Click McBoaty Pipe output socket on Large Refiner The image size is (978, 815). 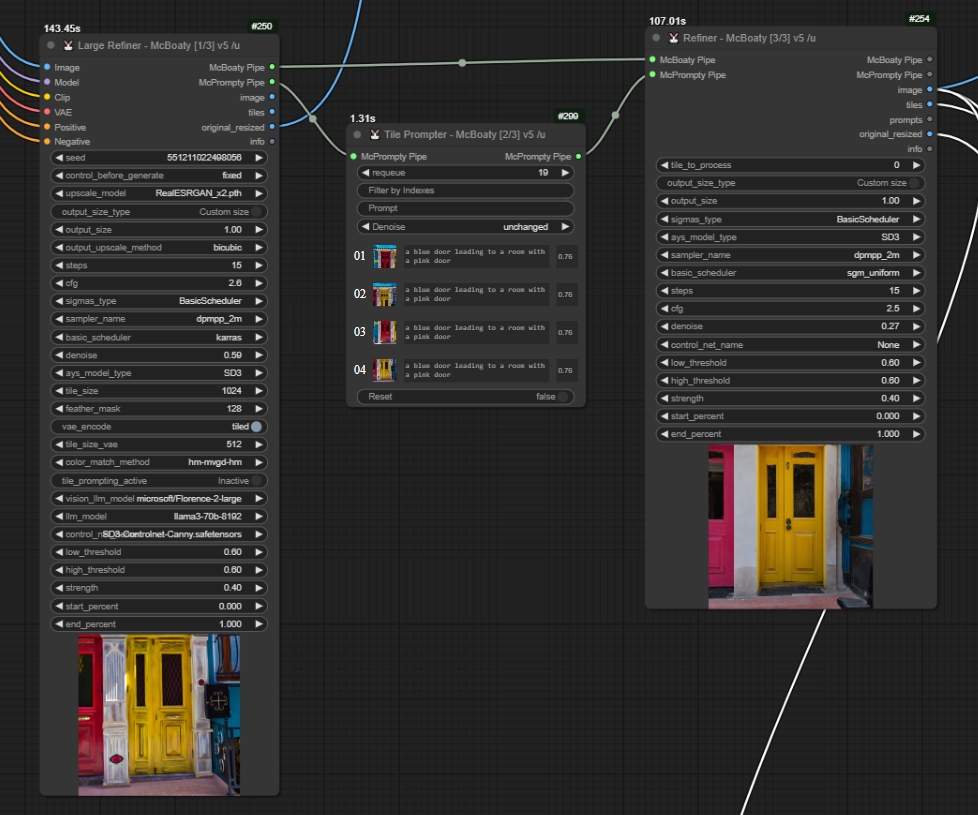272,67
